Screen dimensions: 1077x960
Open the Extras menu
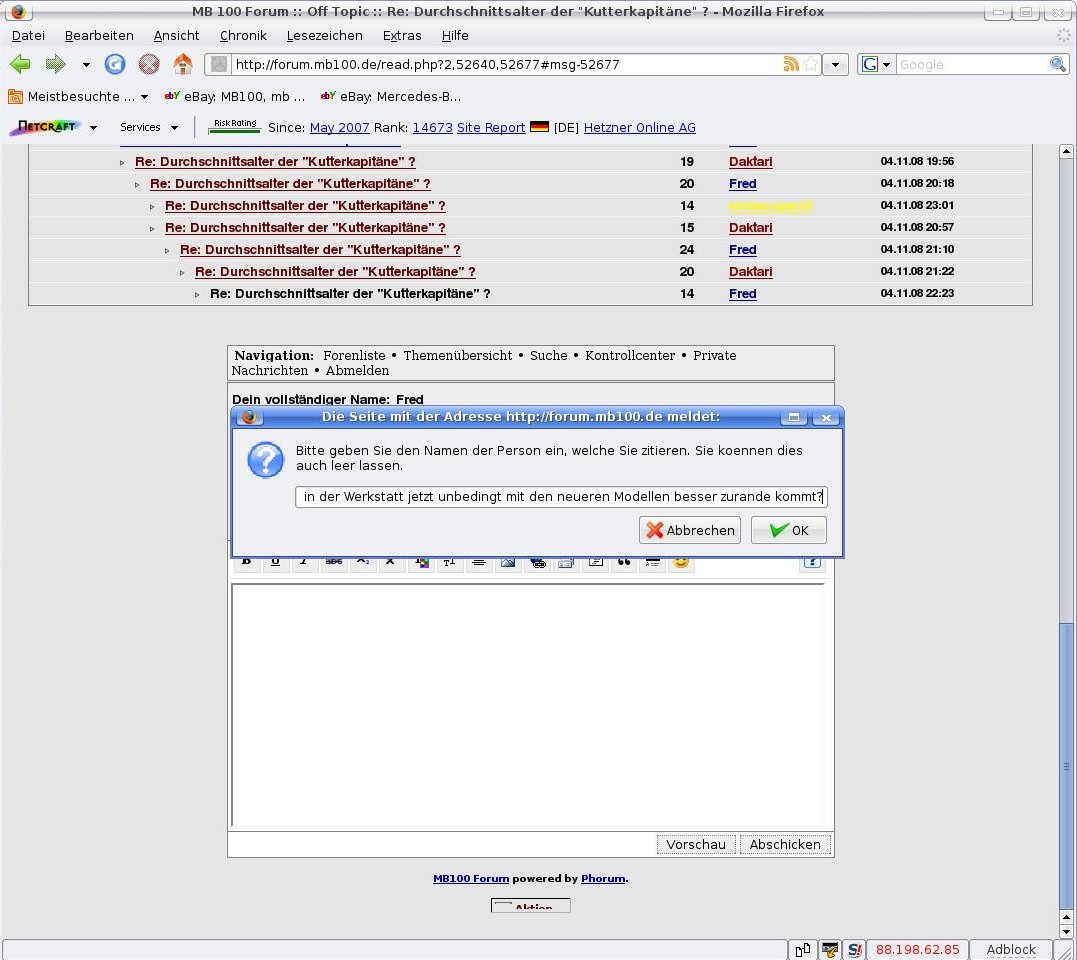pyautogui.click(x=402, y=36)
